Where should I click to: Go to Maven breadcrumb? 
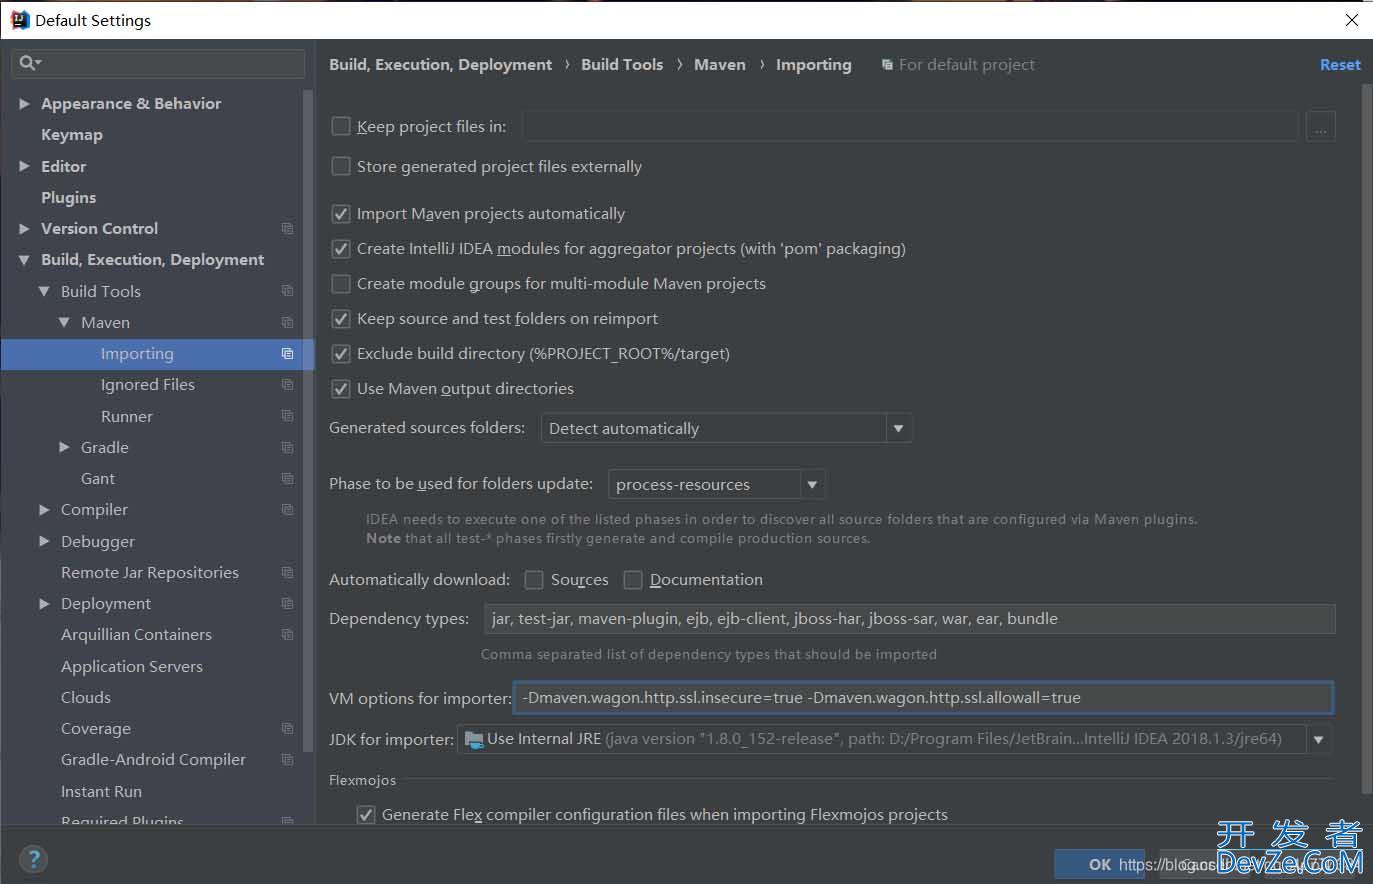(x=720, y=65)
